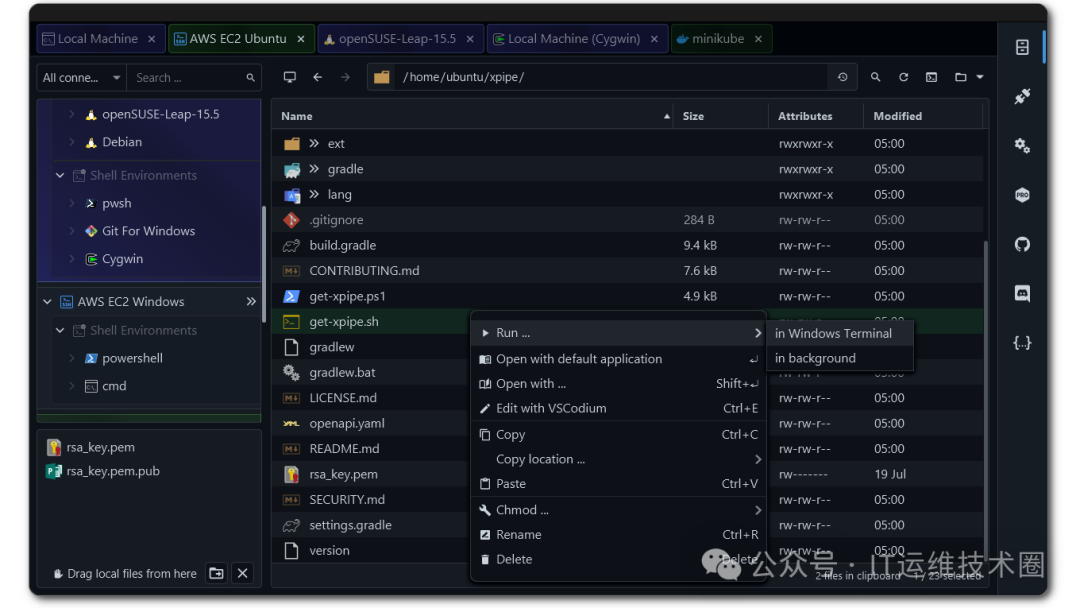Click the PRO badge icon
The image size is (1080, 608).
coord(1022,195)
